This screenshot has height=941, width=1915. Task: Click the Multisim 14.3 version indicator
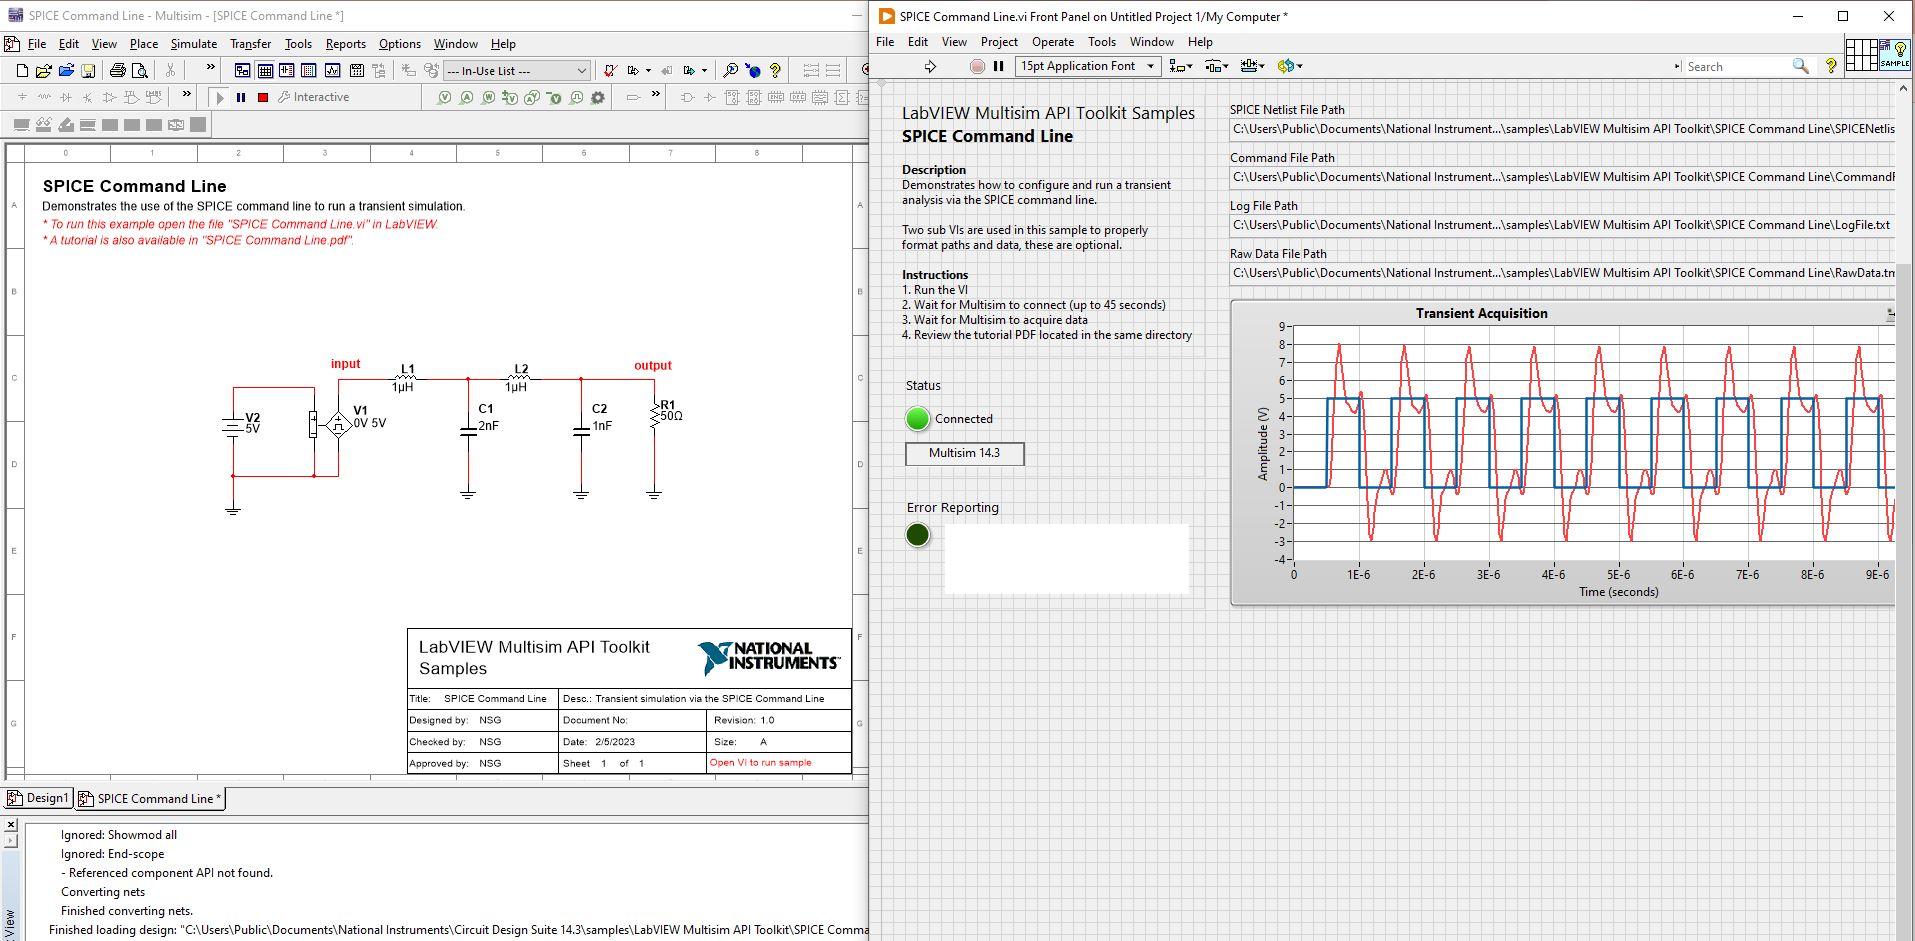(964, 453)
